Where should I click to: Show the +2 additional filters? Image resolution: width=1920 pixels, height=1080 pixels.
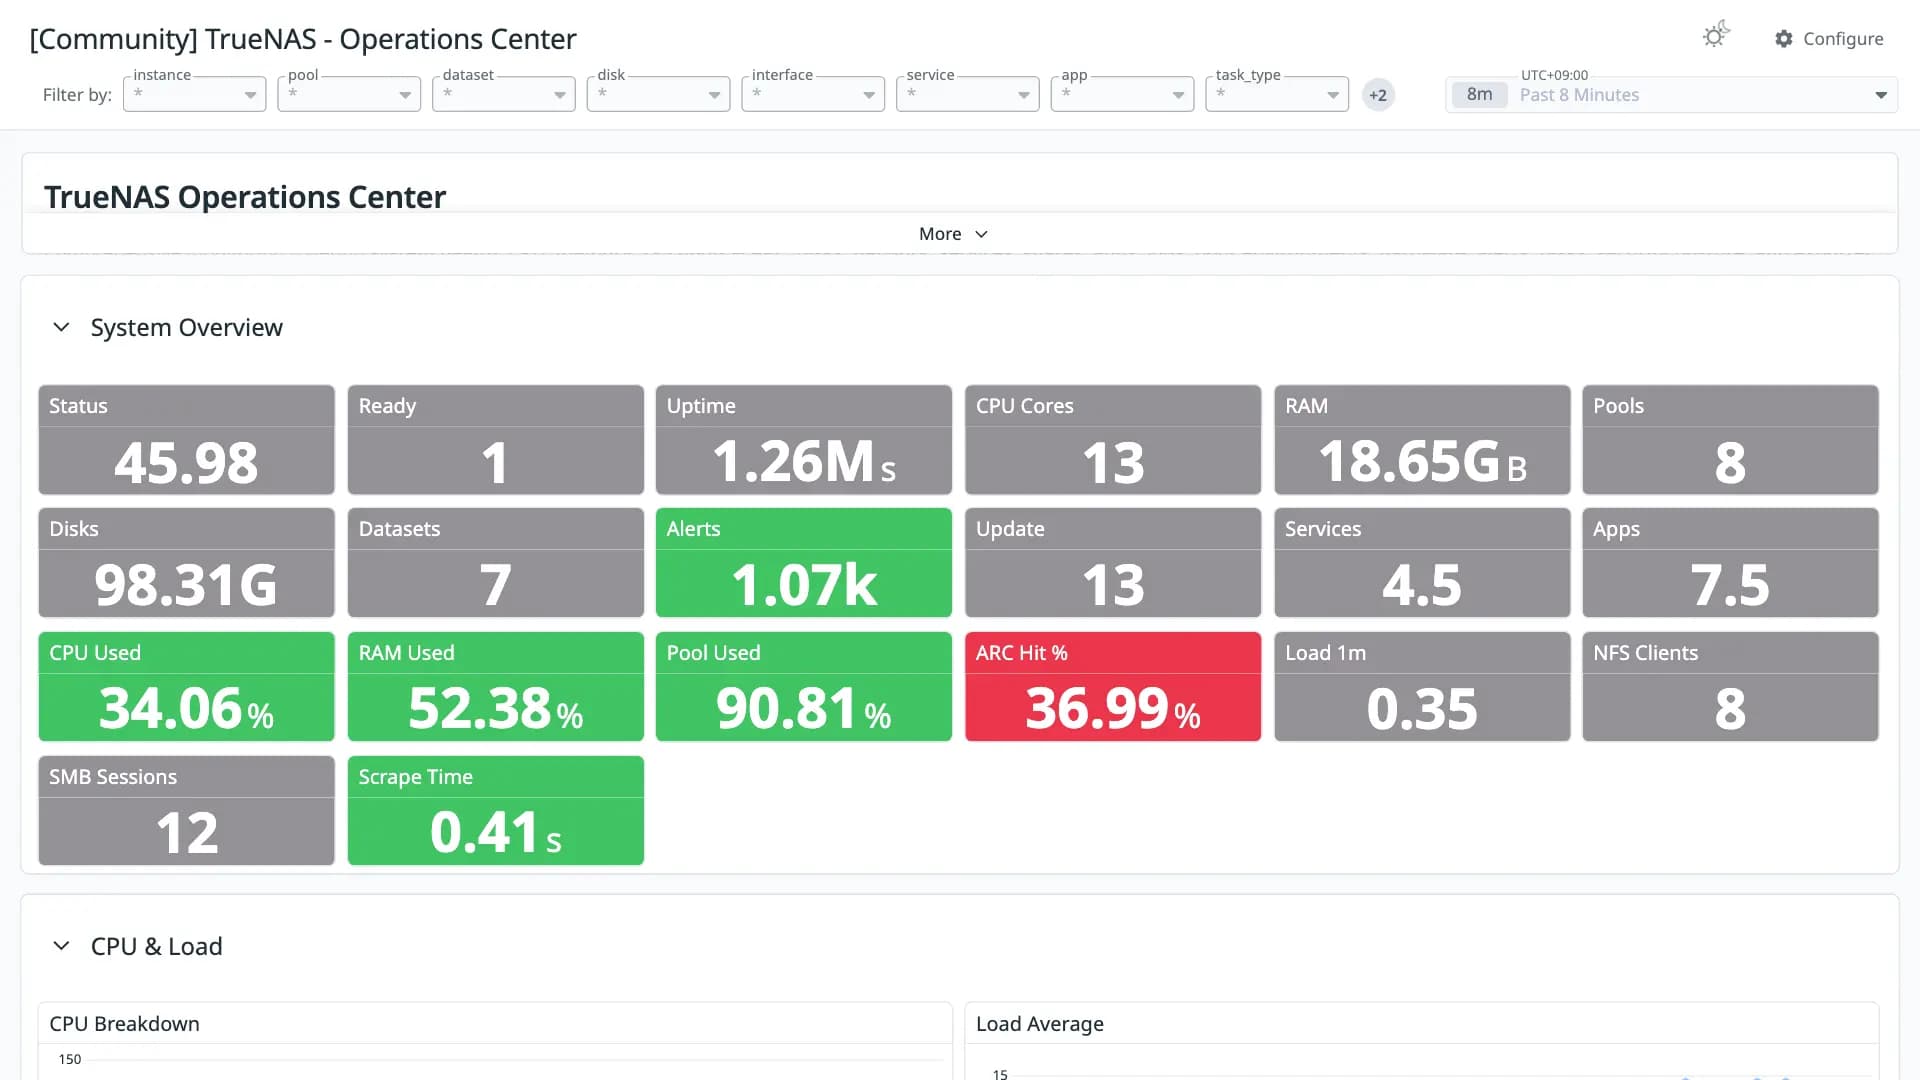pyautogui.click(x=1378, y=95)
